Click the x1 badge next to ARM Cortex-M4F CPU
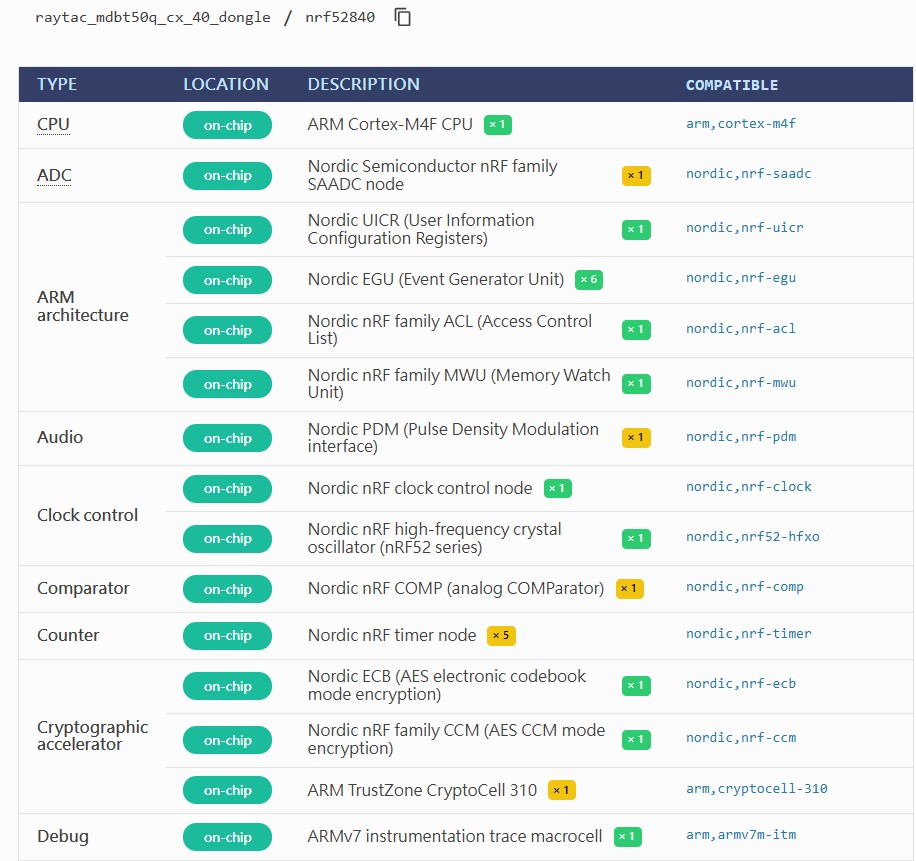 point(497,125)
